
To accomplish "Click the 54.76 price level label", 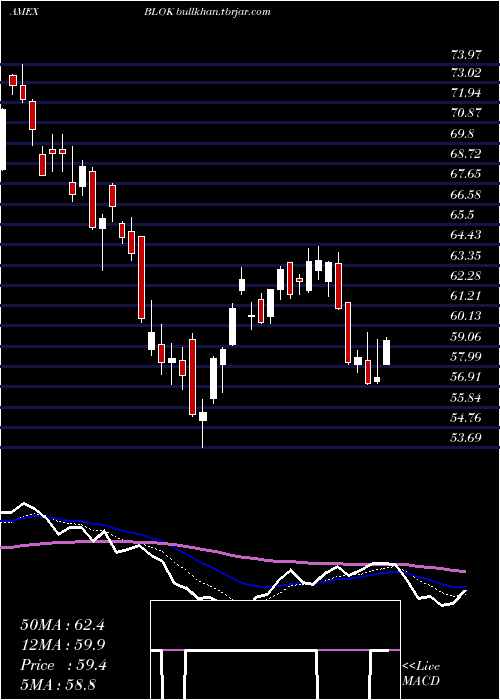I will [467, 418].
